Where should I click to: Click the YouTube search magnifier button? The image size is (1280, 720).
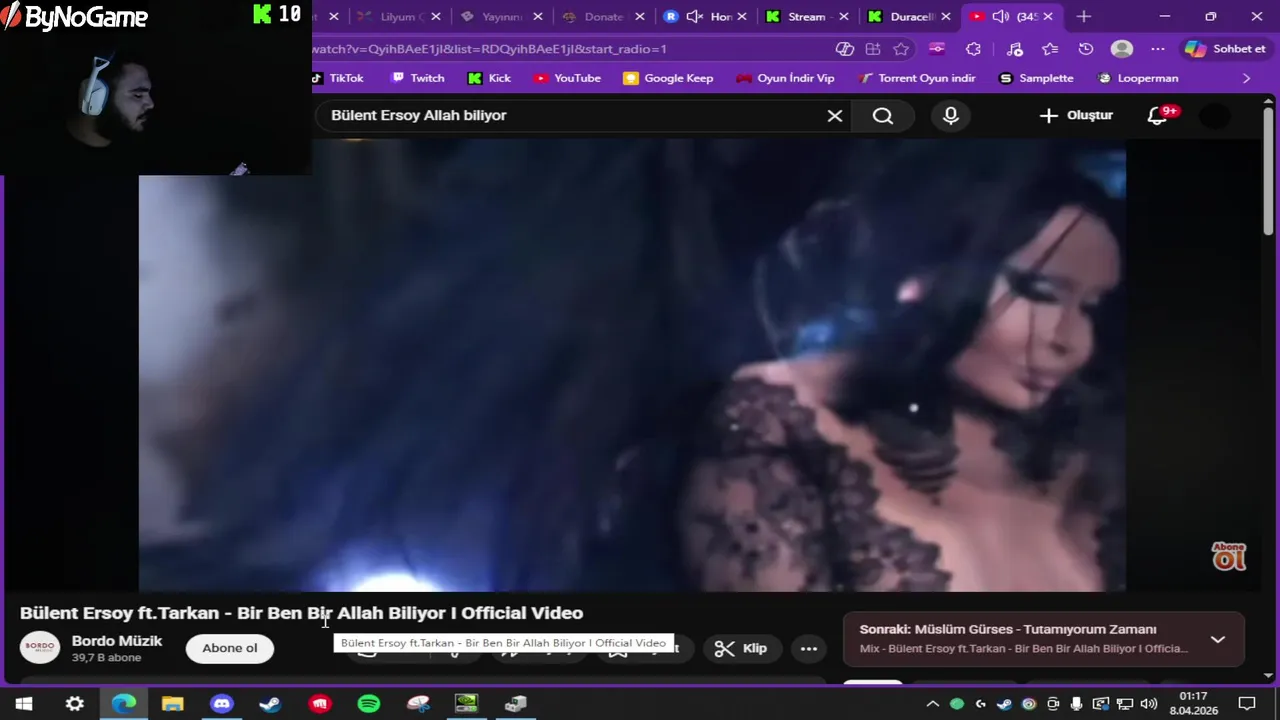coord(883,116)
